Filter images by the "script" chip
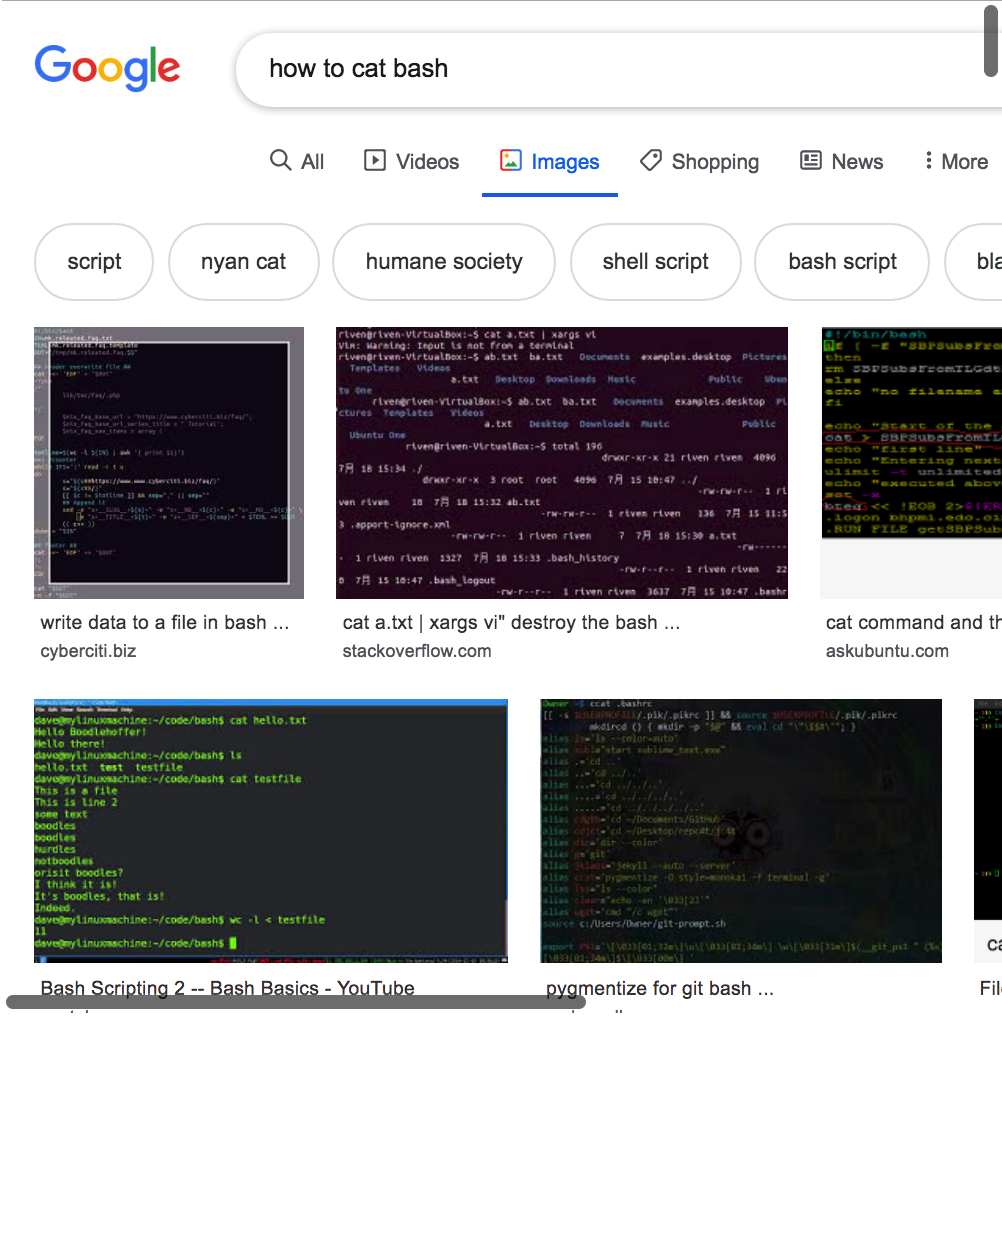Image resolution: width=1002 pixels, height=1236 pixels. (94, 262)
